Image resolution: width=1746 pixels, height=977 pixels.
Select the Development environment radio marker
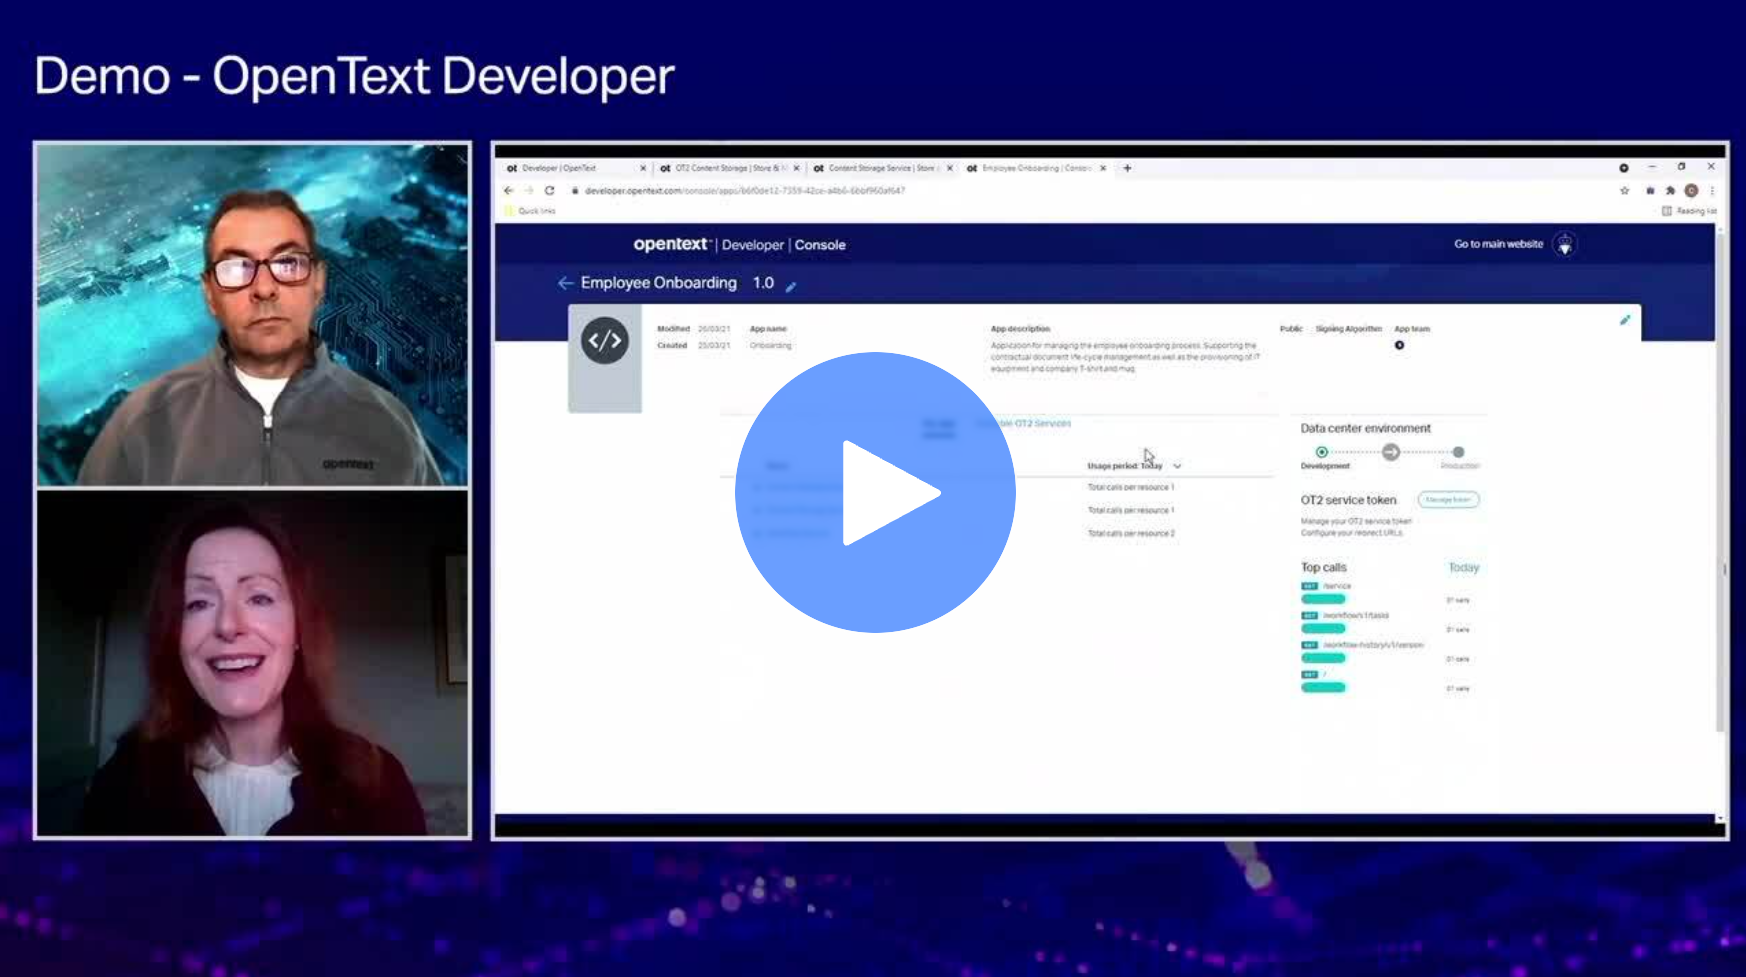(x=1322, y=452)
